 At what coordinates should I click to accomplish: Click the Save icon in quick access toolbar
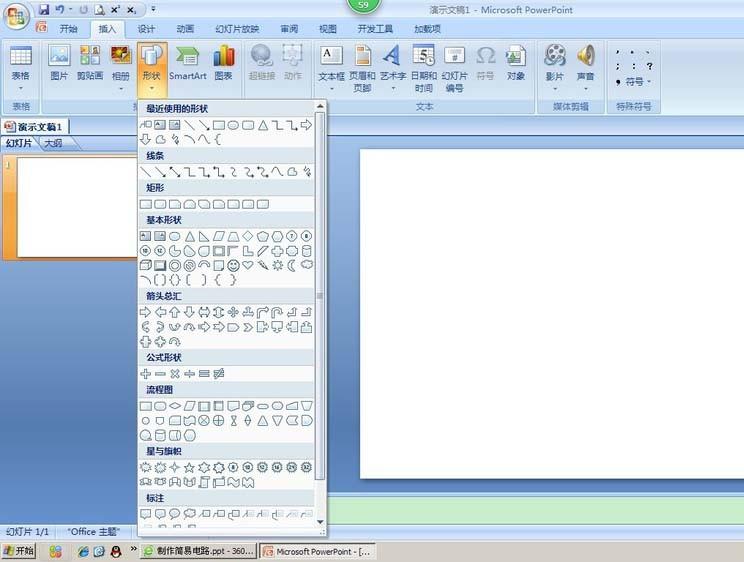point(44,9)
